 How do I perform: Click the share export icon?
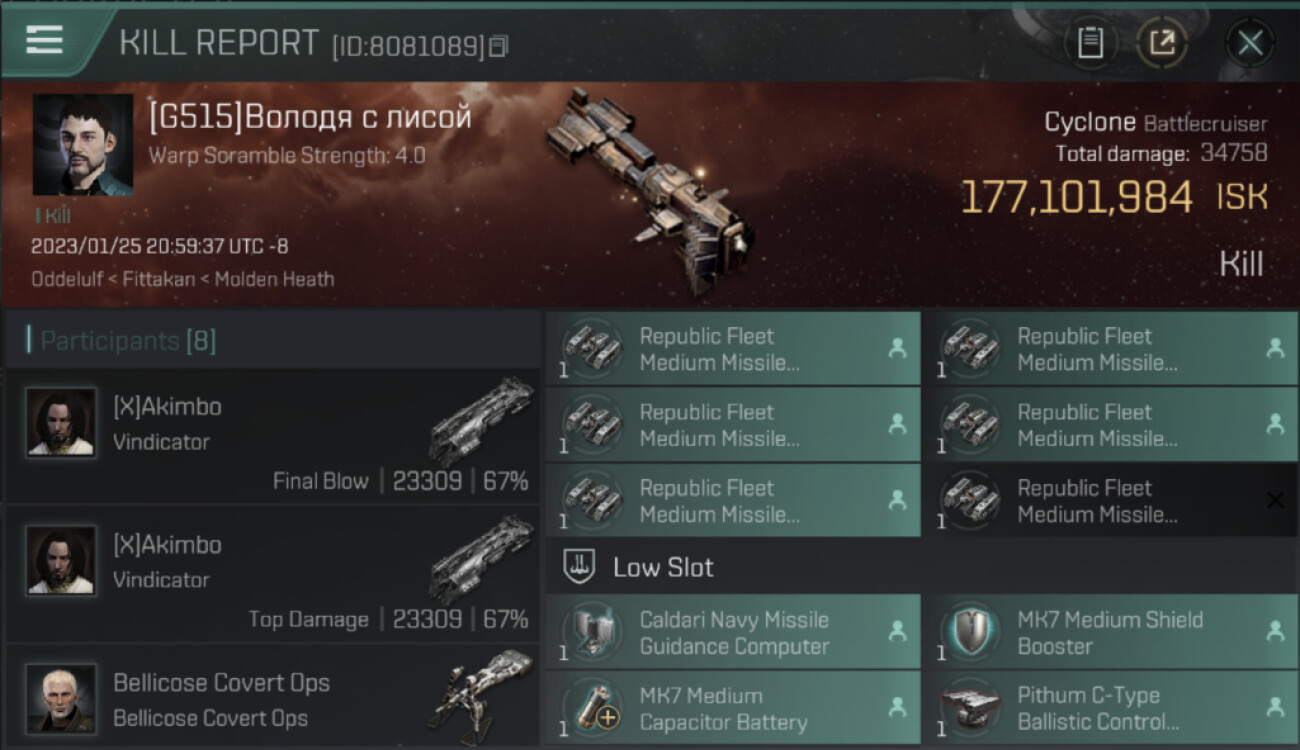click(1162, 43)
